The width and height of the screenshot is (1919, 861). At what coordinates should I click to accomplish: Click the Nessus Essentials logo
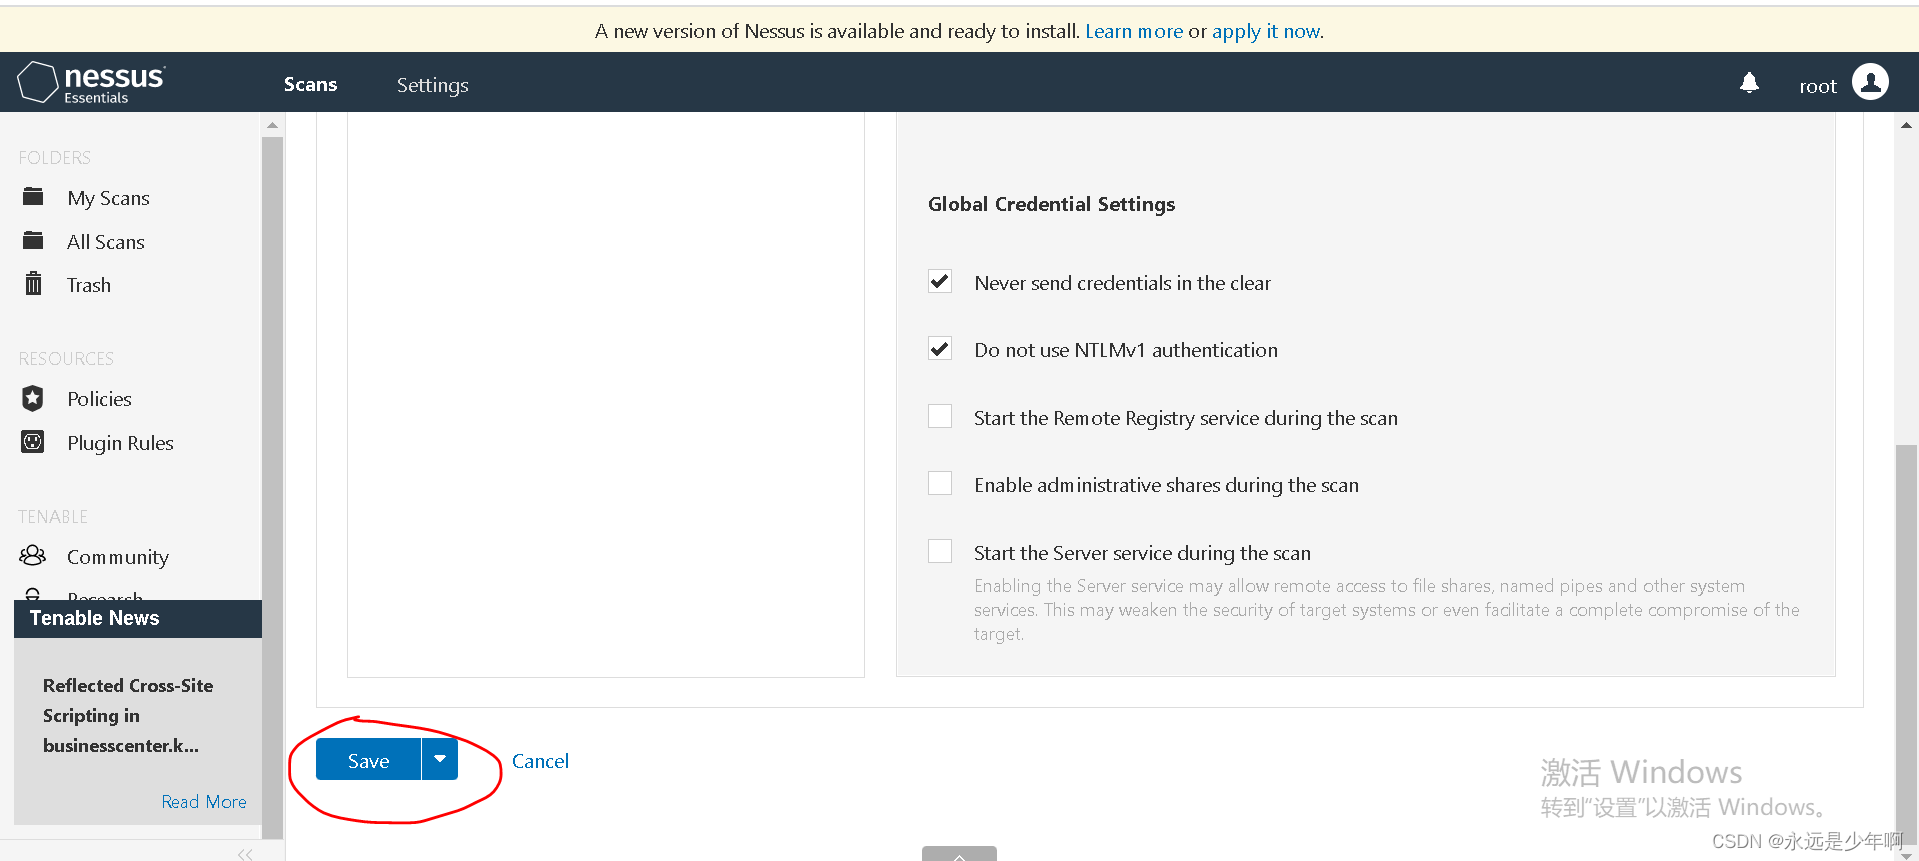tap(91, 83)
